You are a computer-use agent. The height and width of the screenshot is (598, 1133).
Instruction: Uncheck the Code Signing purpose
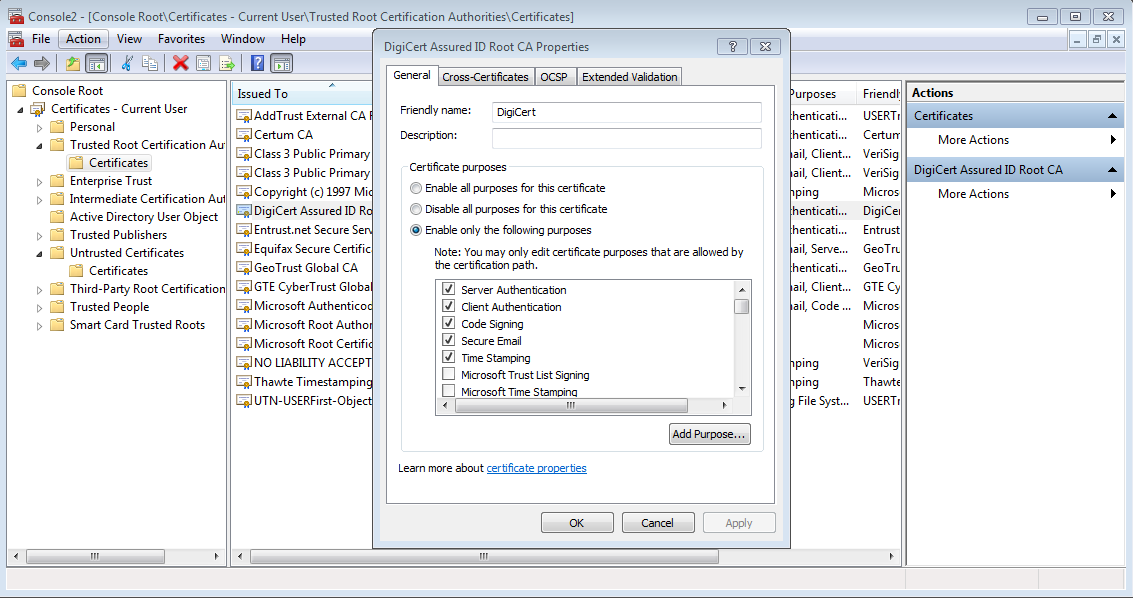[x=449, y=324]
